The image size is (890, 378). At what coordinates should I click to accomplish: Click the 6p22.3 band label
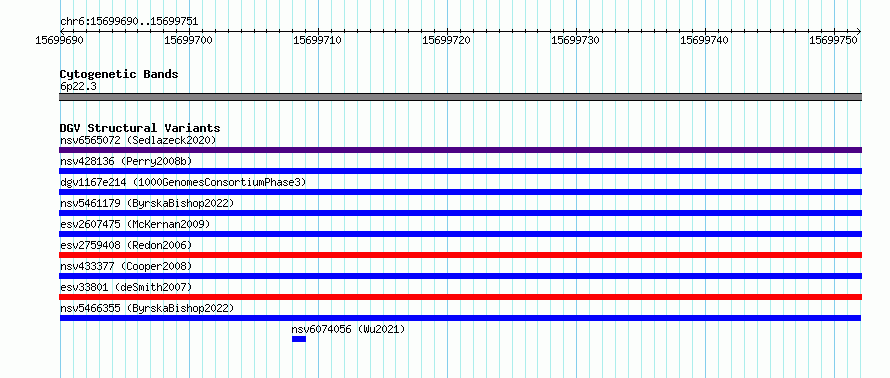coord(78,86)
